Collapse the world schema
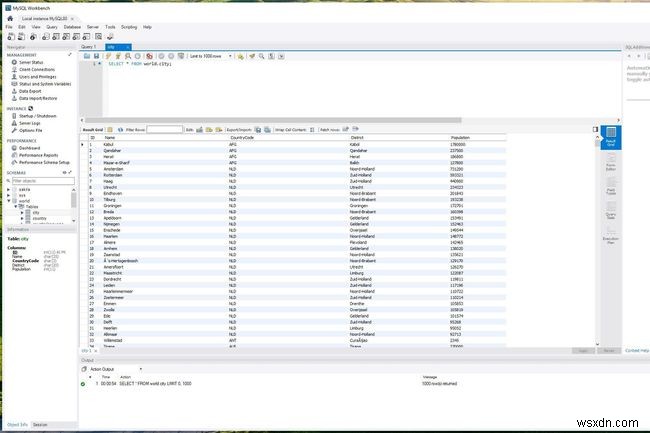Viewport: 650px width, 433px height. pos(9,201)
